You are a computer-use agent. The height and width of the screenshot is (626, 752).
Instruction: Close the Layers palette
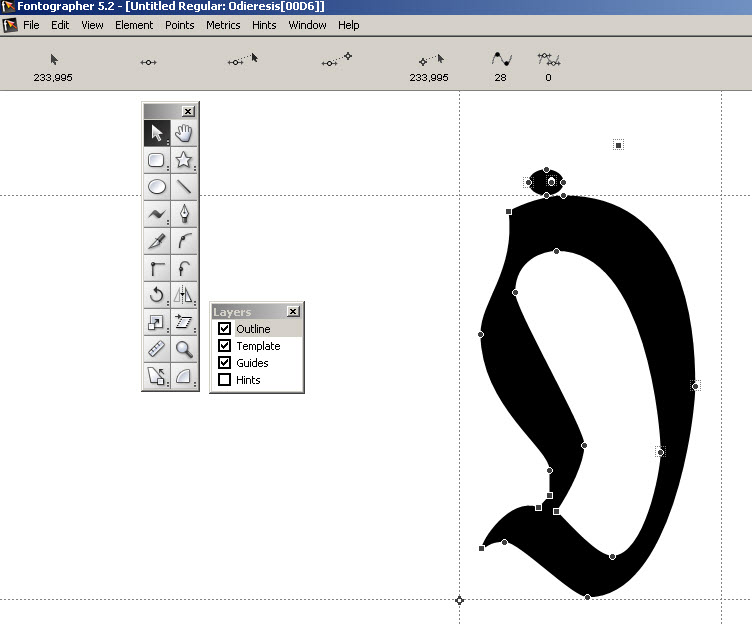[293, 312]
